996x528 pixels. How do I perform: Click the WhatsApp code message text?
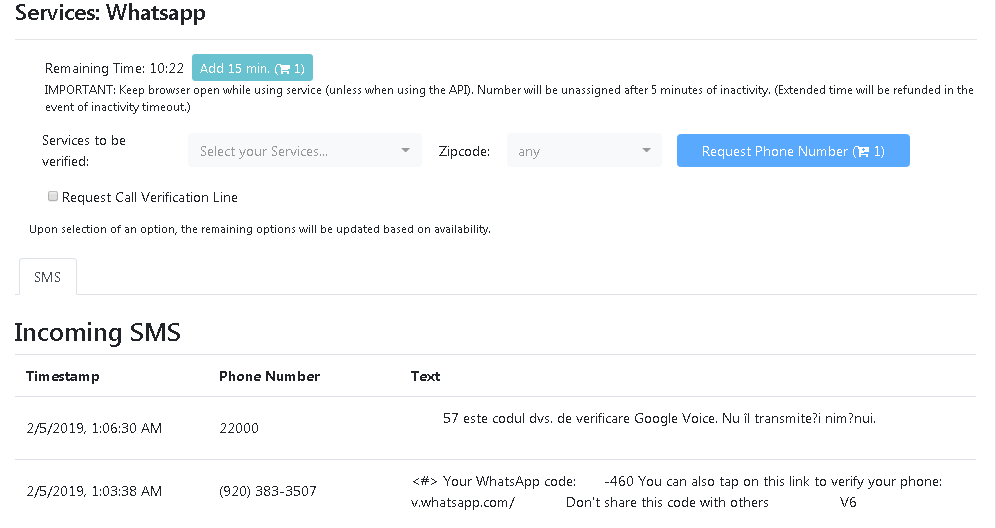coord(676,492)
